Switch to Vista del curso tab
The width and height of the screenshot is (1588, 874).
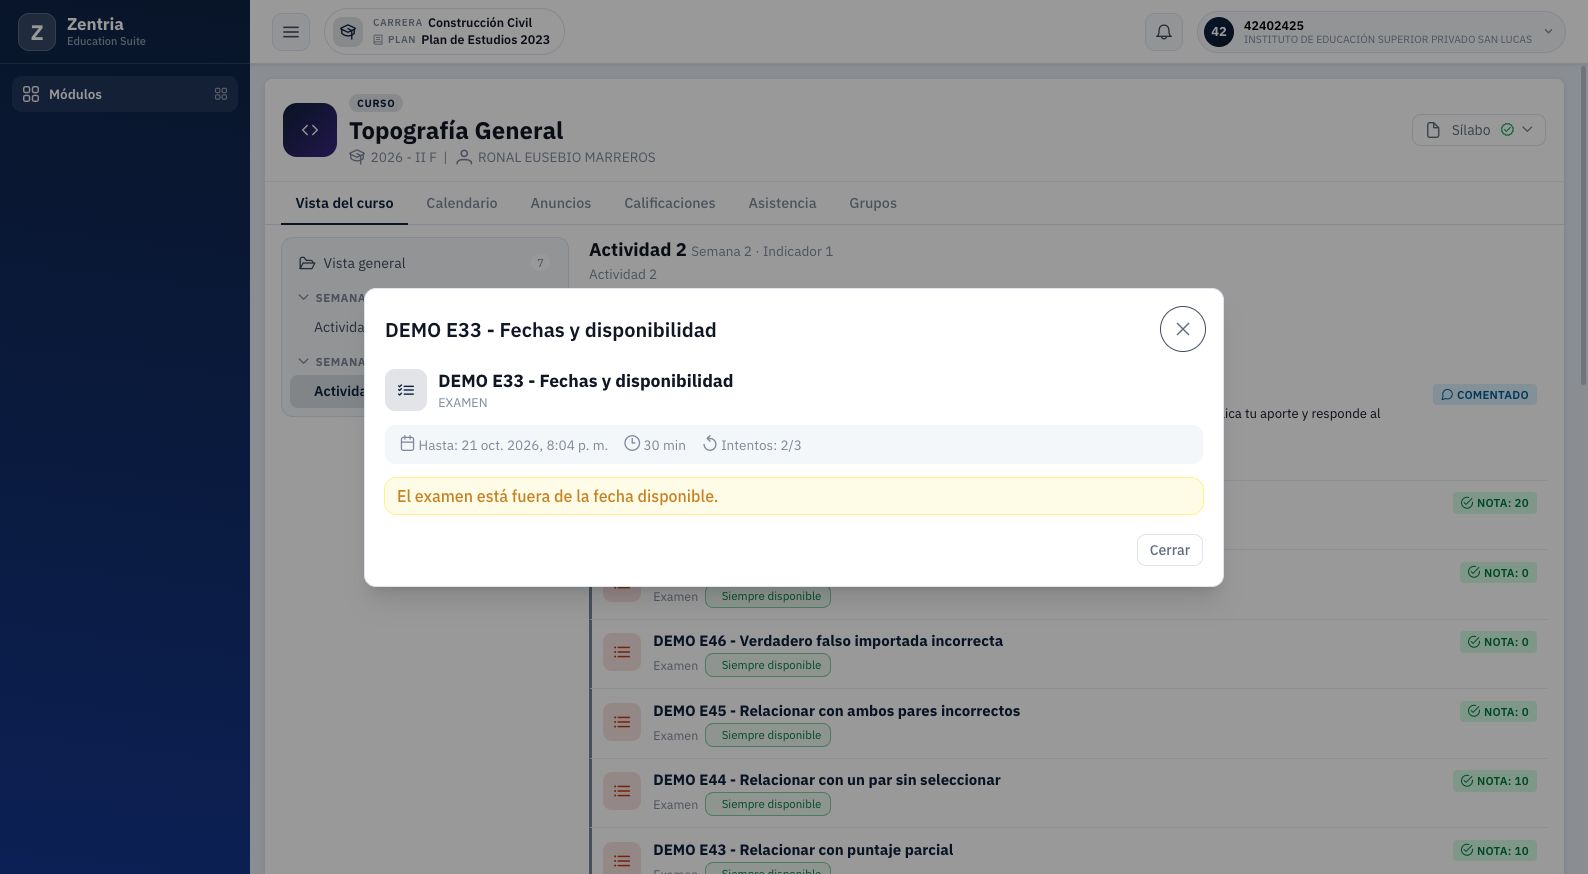pos(344,203)
